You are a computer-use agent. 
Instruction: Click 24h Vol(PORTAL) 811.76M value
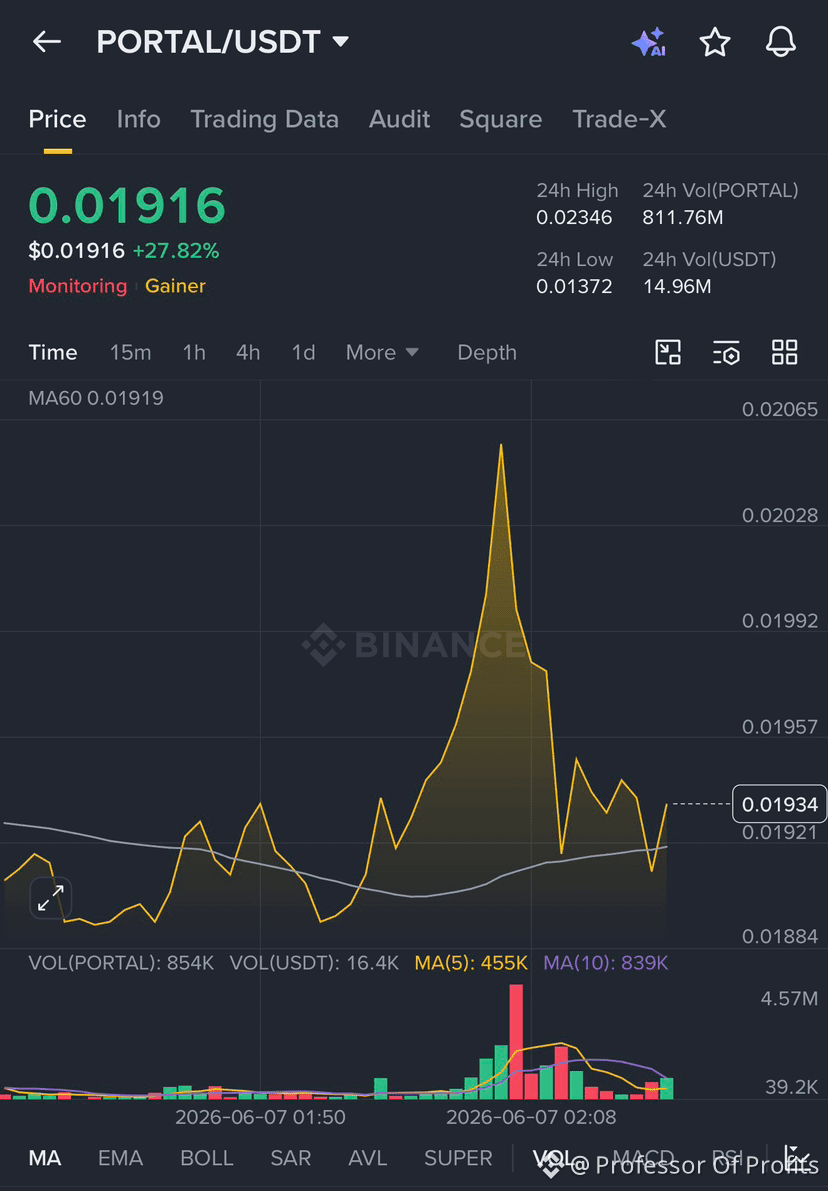(683, 218)
